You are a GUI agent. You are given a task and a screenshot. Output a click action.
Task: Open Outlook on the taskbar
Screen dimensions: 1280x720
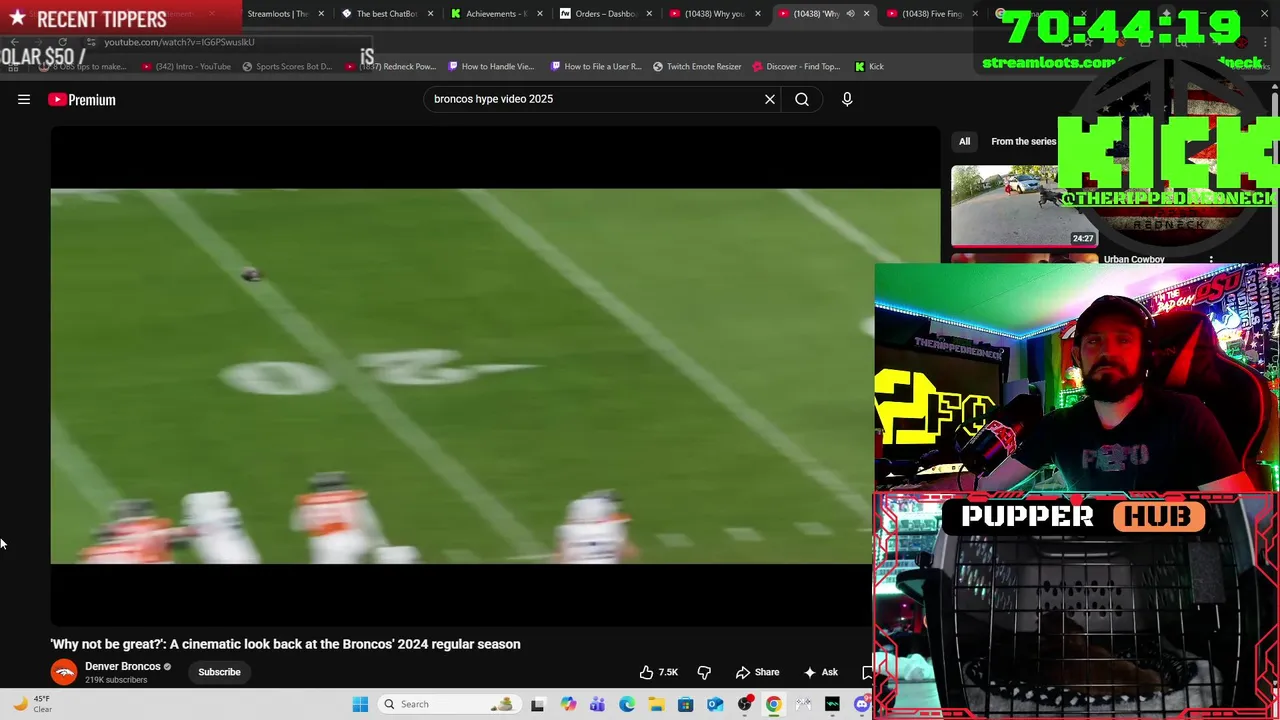click(x=715, y=704)
